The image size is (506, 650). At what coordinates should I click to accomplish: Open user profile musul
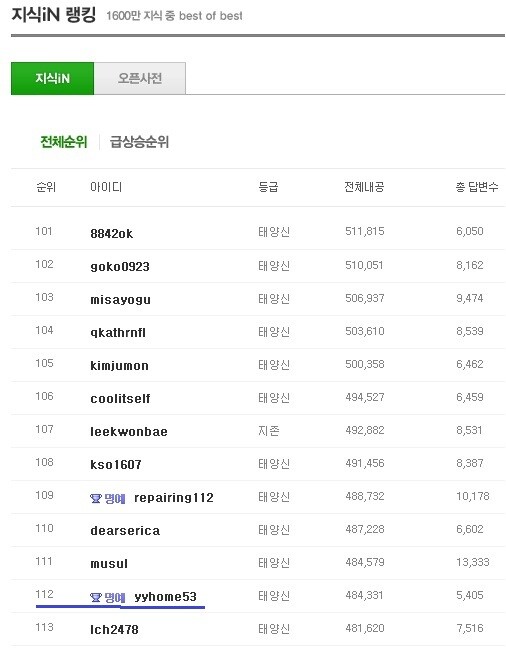pos(109,563)
